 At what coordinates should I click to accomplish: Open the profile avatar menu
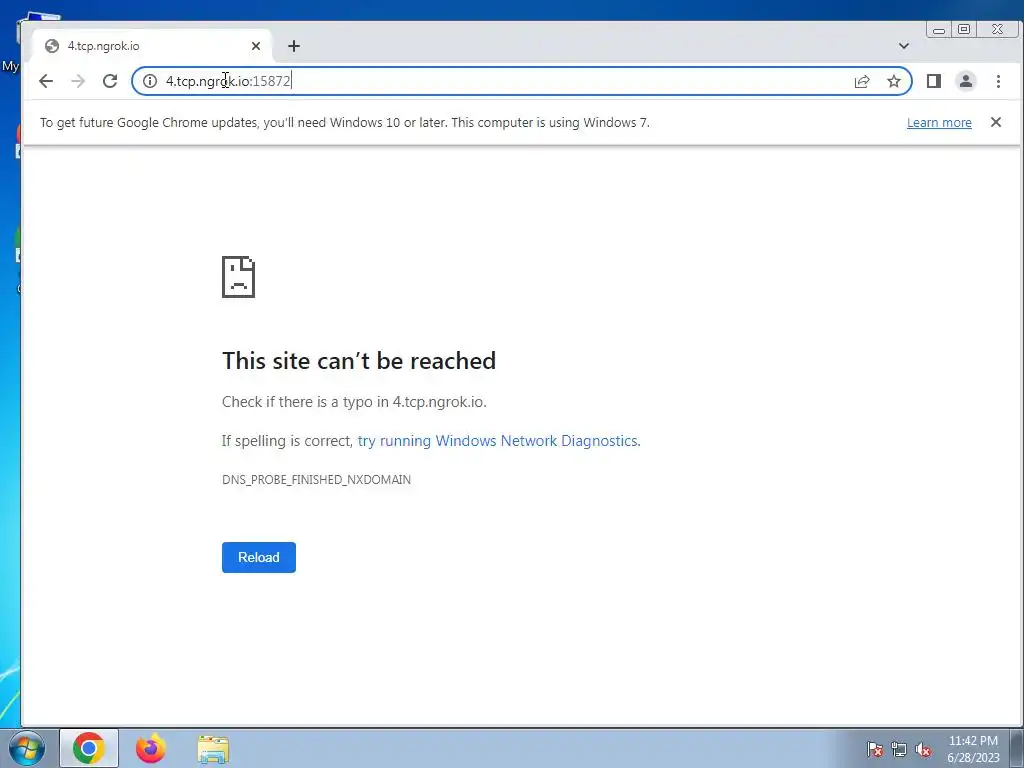coord(966,81)
